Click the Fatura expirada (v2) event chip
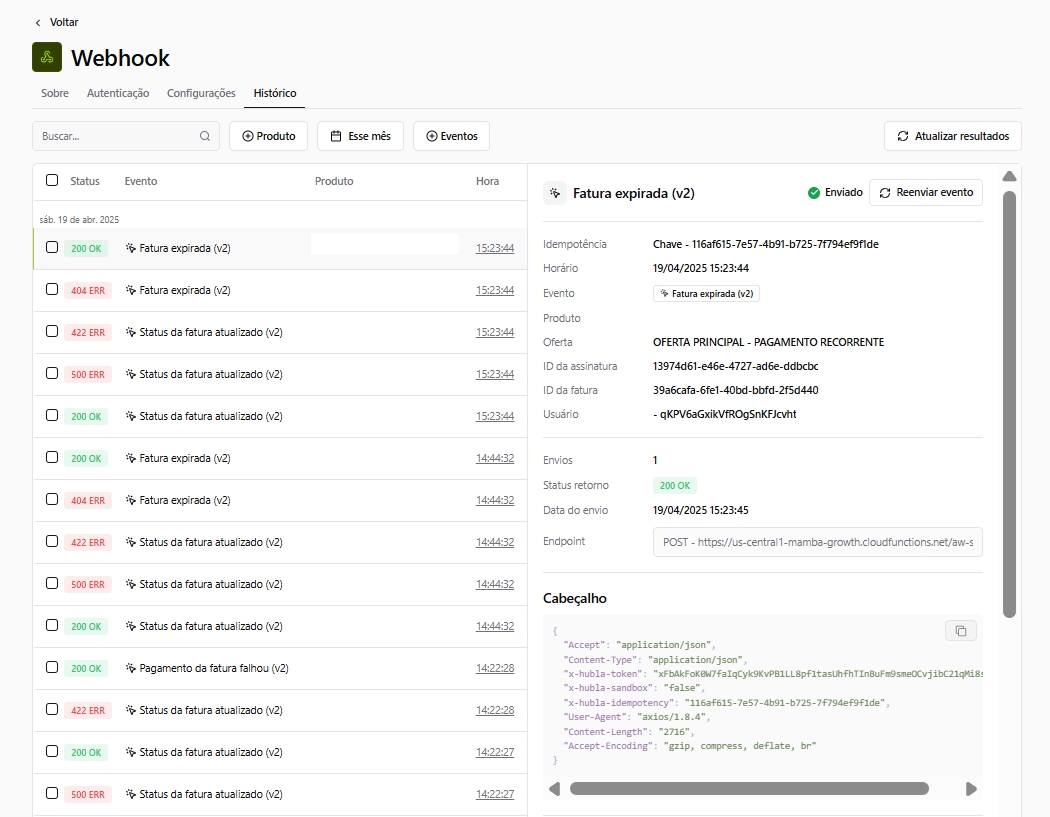The width and height of the screenshot is (1050, 817). coord(706,293)
